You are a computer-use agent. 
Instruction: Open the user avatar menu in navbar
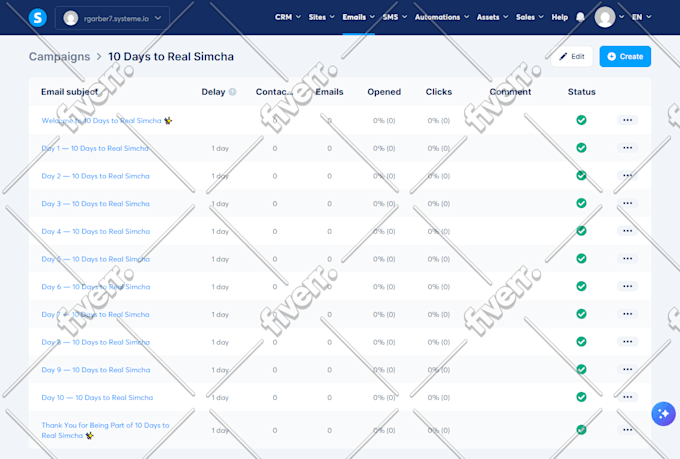point(609,17)
